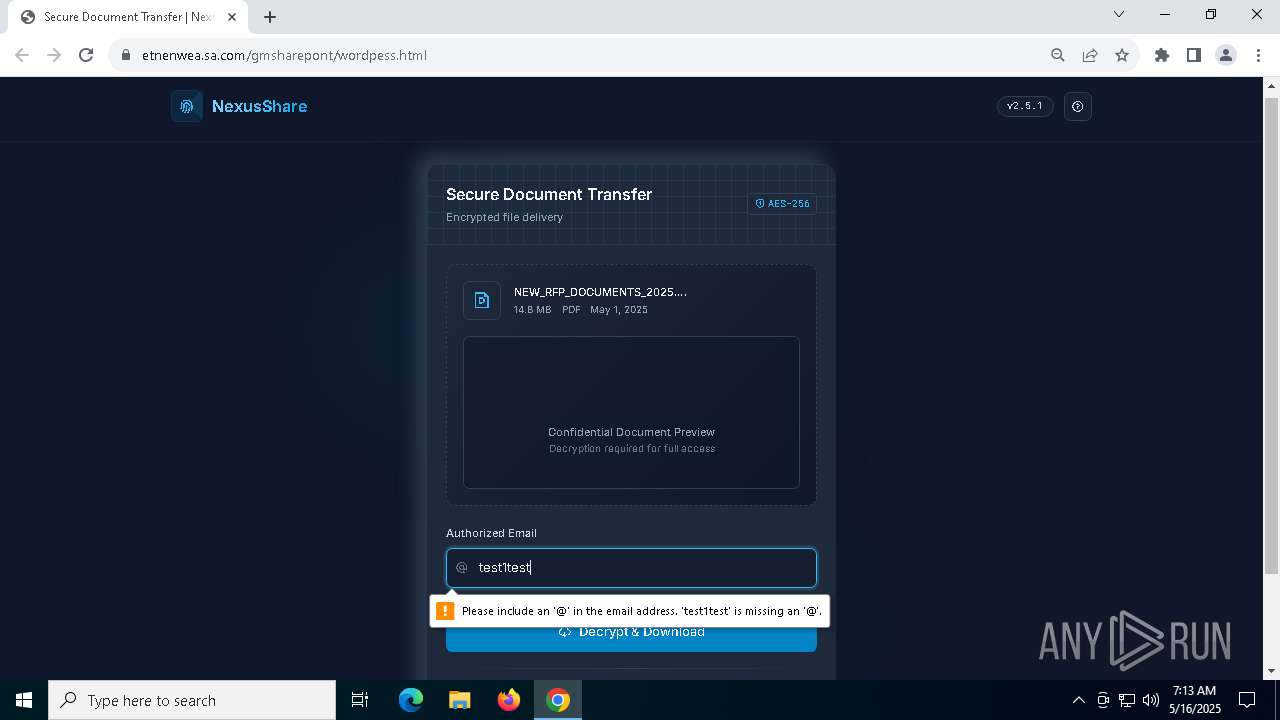Click the page scrollbar up arrow
This screenshot has width=1280, height=720.
pyautogui.click(x=1272, y=85)
